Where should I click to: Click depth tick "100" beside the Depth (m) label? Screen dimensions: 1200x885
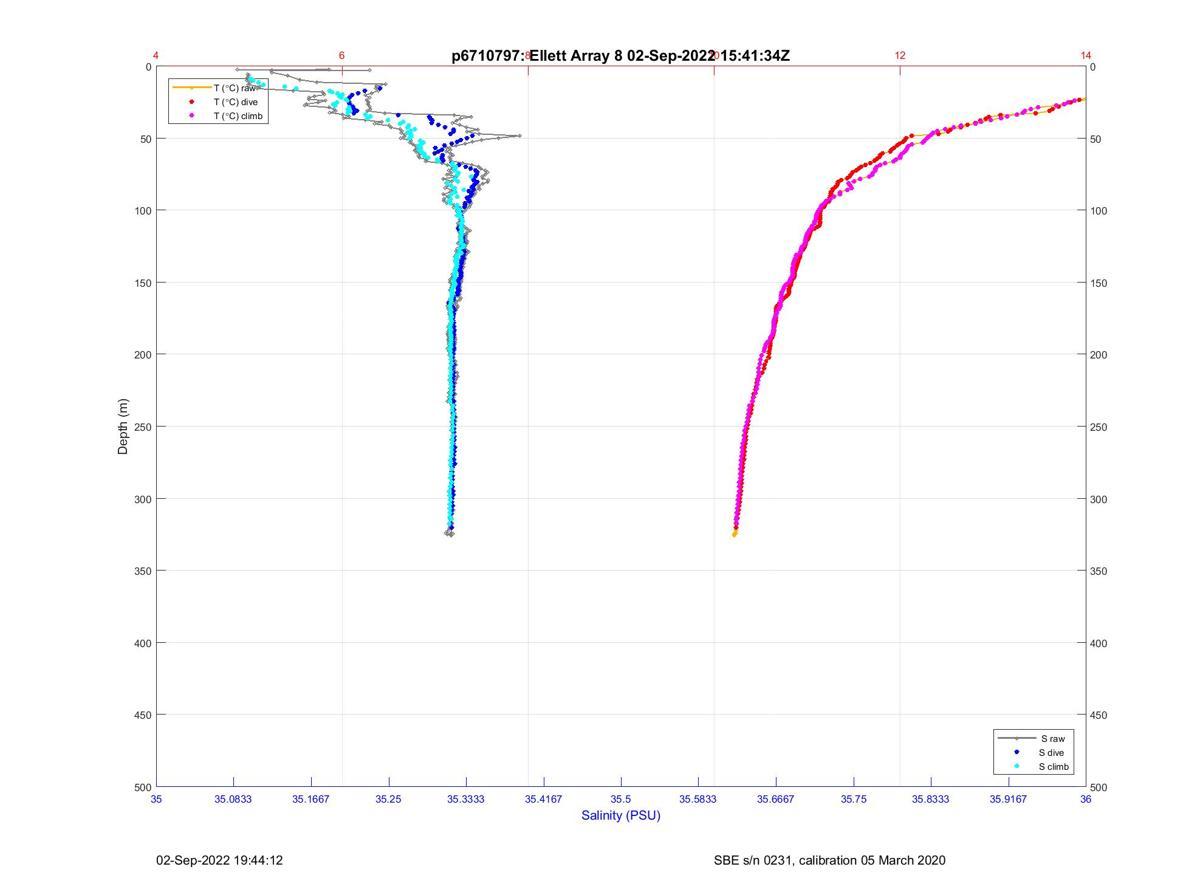tap(142, 211)
